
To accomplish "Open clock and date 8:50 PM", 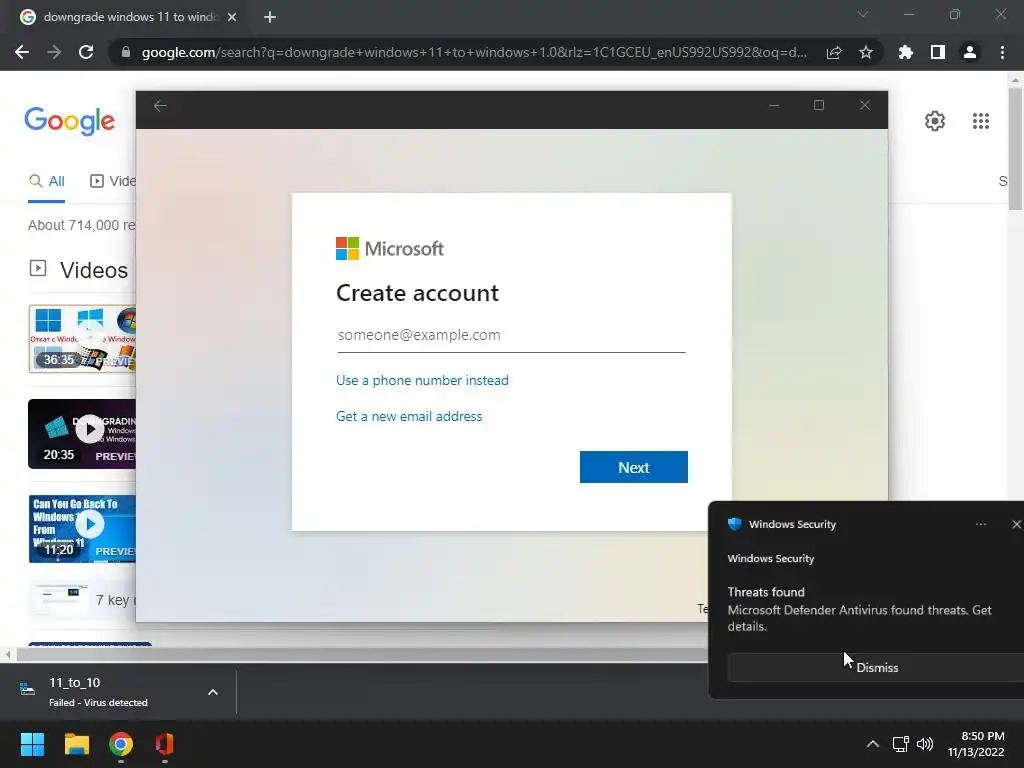I will pyautogui.click(x=976, y=744).
